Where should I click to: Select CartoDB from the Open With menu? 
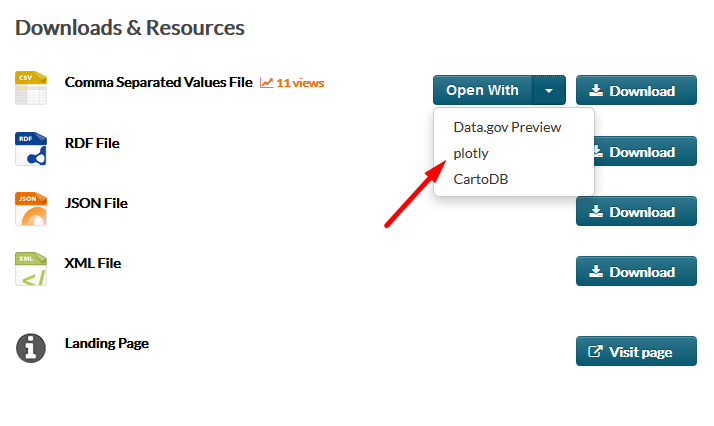[x=481, y=179]
